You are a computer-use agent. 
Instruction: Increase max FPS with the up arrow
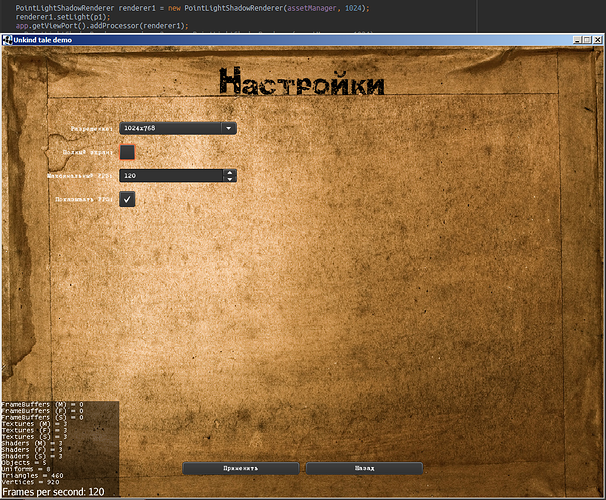230,172
